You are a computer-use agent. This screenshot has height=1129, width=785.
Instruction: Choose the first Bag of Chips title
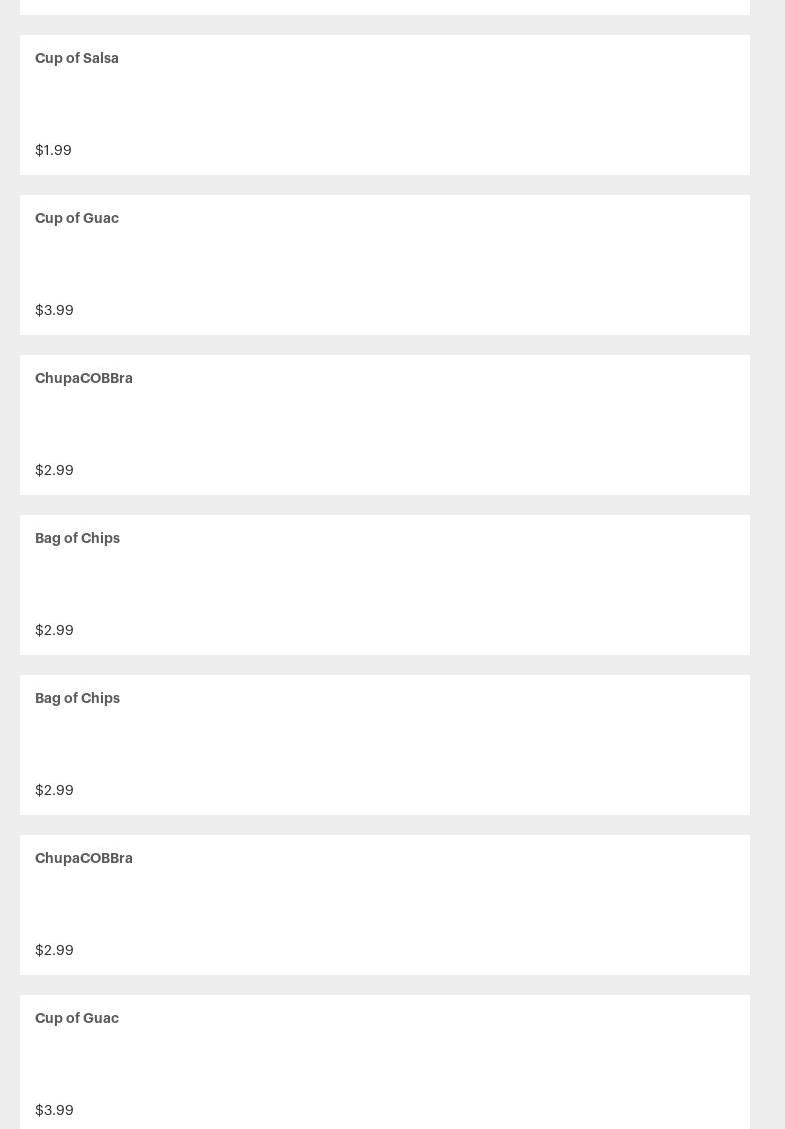[x=77, y=538]
